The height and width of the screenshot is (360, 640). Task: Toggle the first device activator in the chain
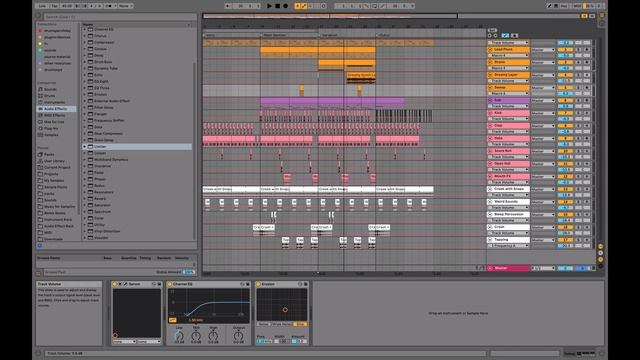pyautogui.click(x=115, y=284)
